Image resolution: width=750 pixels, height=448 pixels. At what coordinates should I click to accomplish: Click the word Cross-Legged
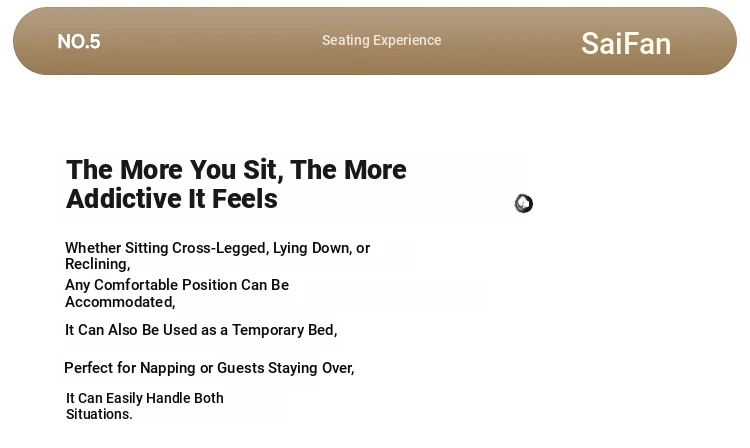coord(220,248)
